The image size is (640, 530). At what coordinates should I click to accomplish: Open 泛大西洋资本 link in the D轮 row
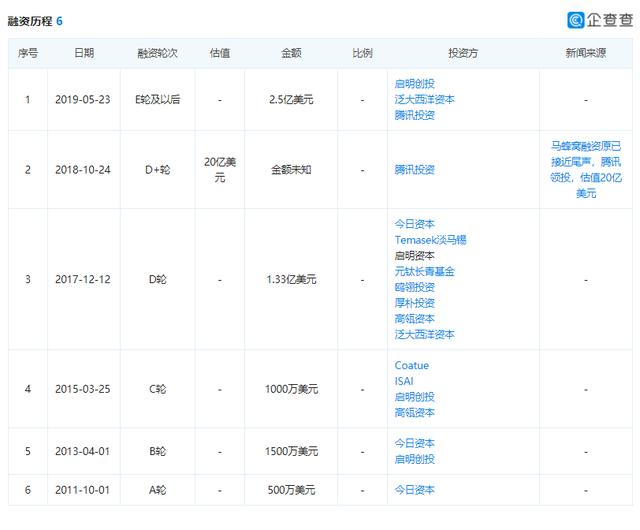[x=424, y=334]
